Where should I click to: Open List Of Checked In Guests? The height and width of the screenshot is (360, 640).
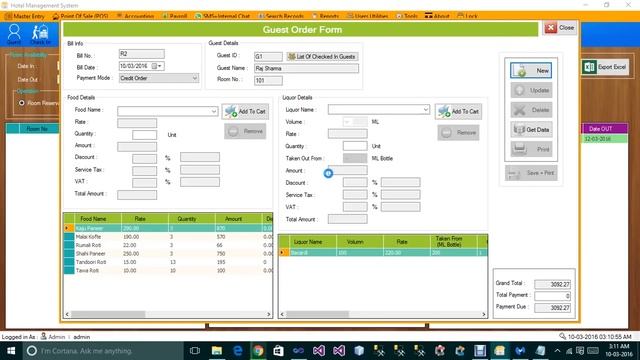tap(322, 56)
